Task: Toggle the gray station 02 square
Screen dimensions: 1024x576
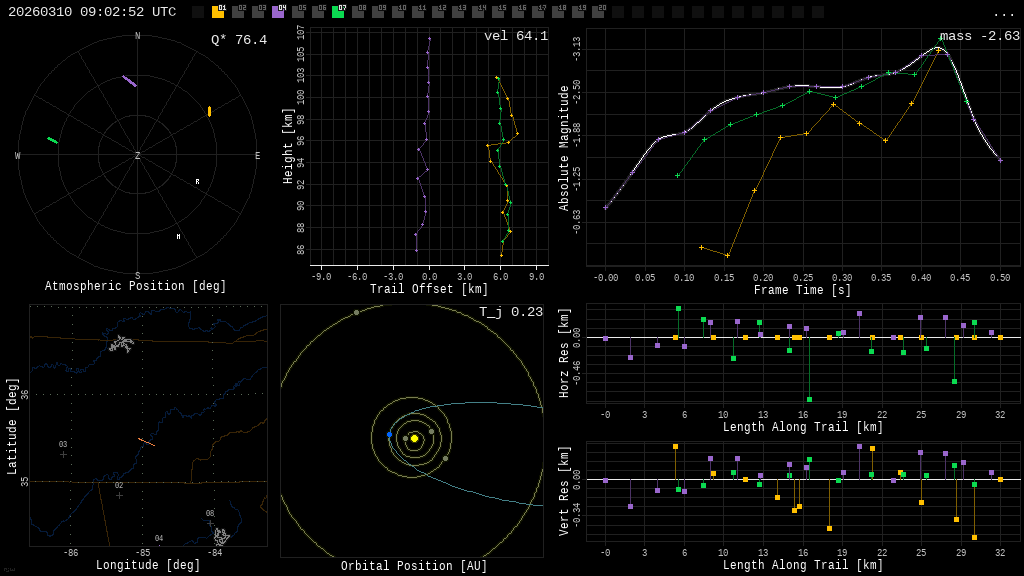Action: click(x=238, y=12)
